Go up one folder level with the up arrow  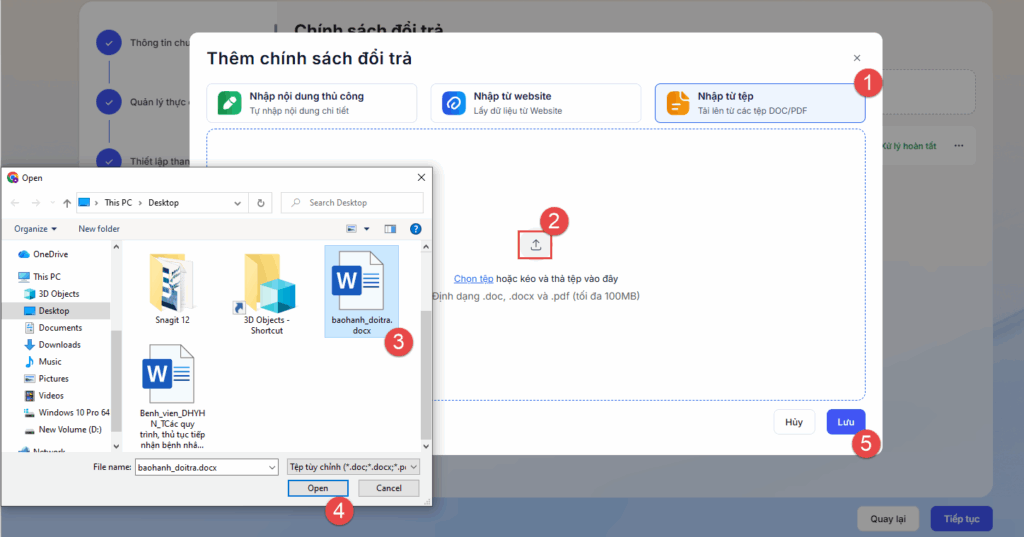point(66,203)
